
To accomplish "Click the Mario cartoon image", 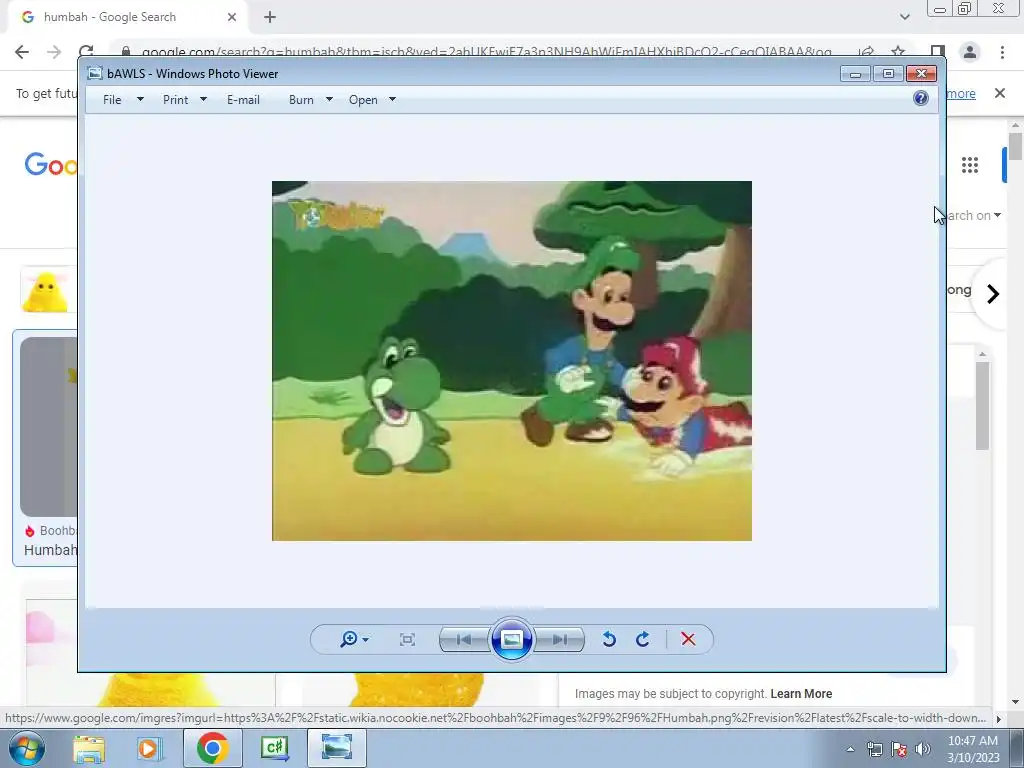I will pyautogui.click(x=511, y=360).
